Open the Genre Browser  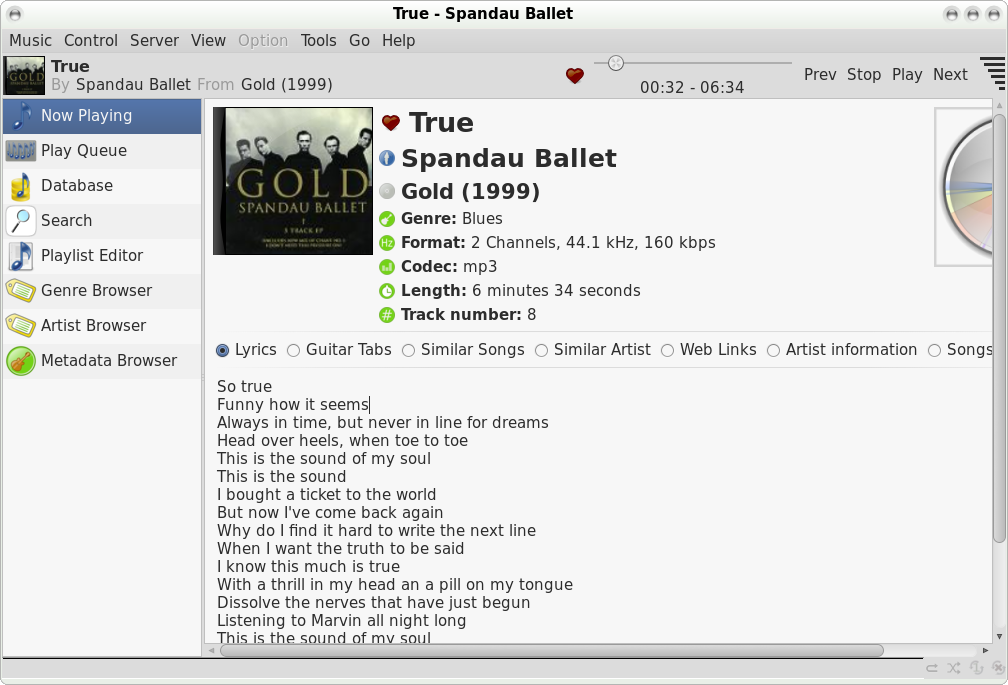96,290
